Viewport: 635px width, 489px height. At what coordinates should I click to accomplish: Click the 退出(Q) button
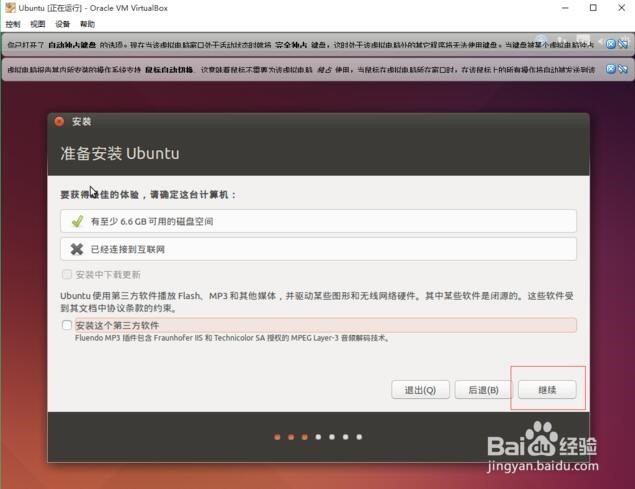(x=420, y=390)
